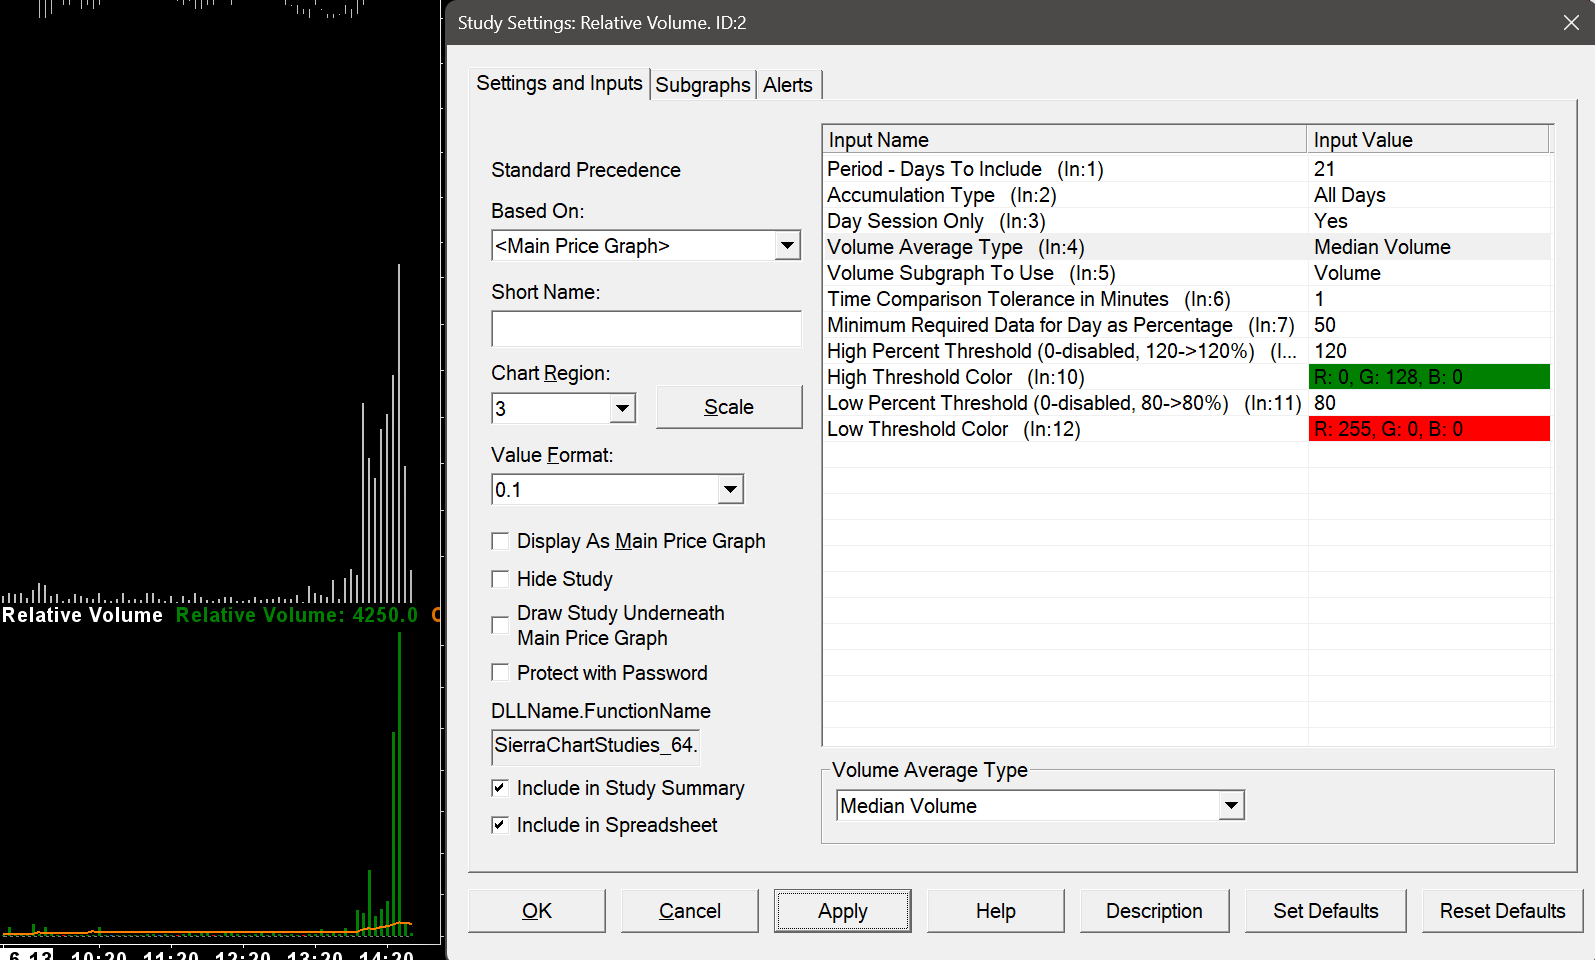Viewport: 1595px width, 960px height.
Task: Close the Study Settings dialog
Action: pos(1571,23)
